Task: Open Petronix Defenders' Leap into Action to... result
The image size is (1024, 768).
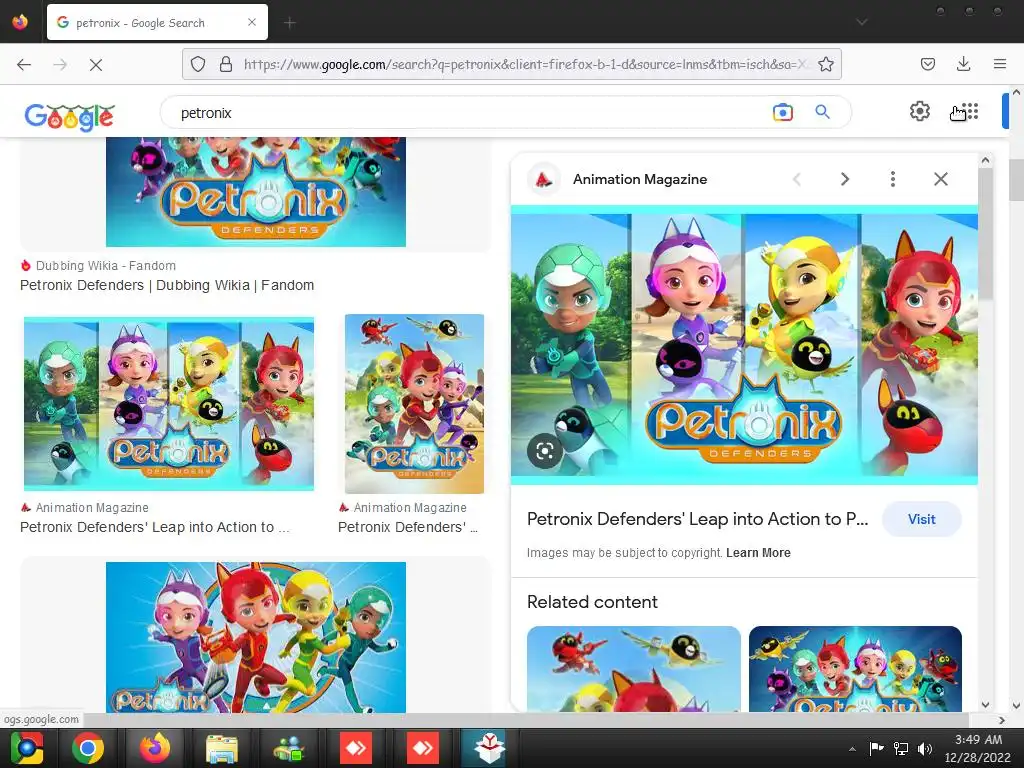Action: tap(154, 527)
